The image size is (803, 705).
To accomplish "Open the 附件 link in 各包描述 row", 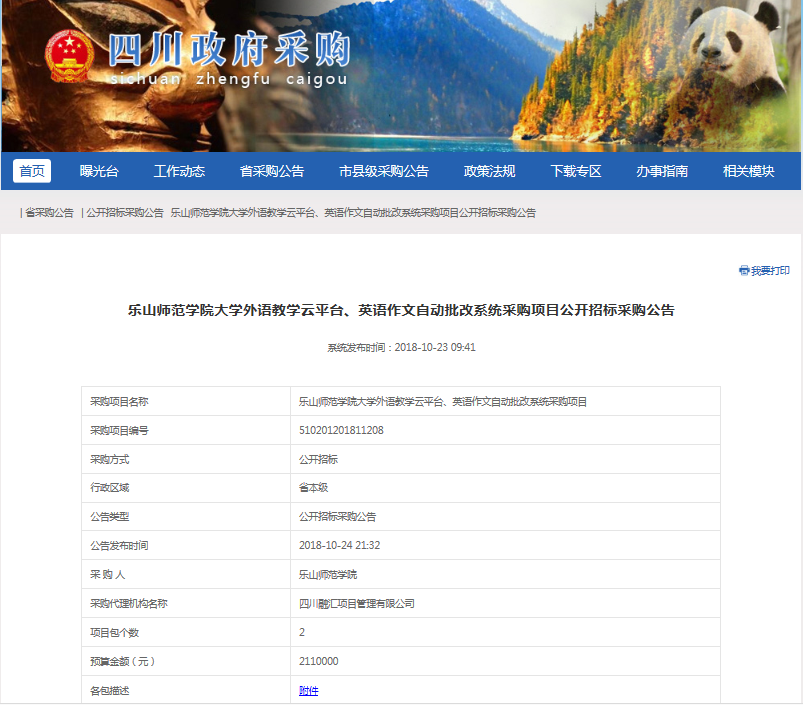I will [309, 690].
